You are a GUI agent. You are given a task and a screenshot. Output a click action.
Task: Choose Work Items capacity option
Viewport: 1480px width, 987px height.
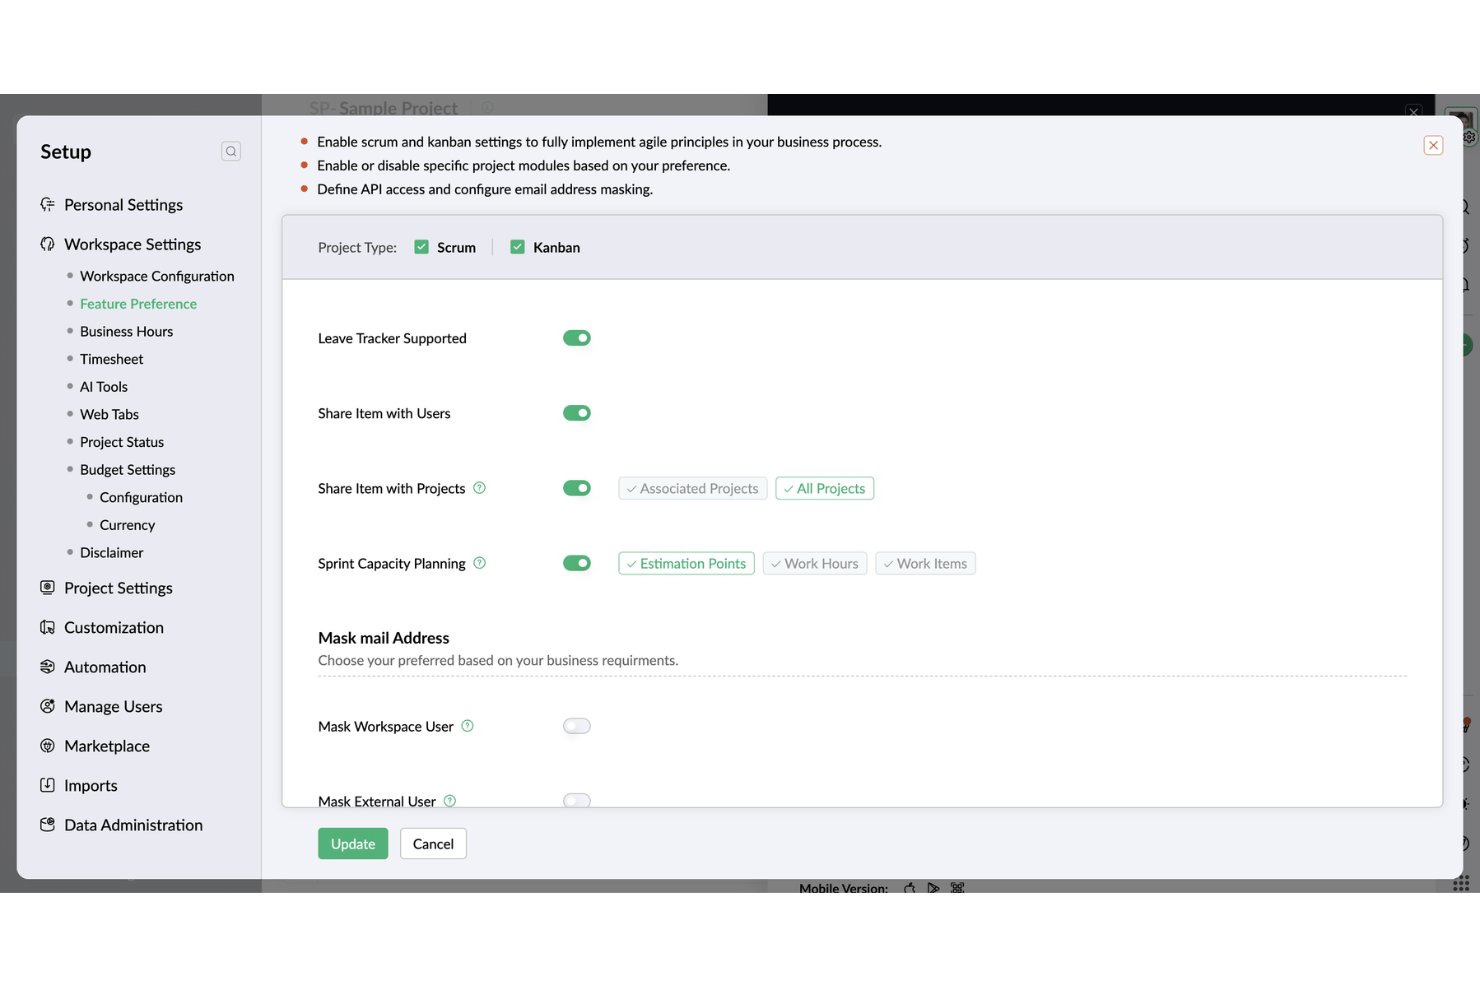click(x=926, y=563)
